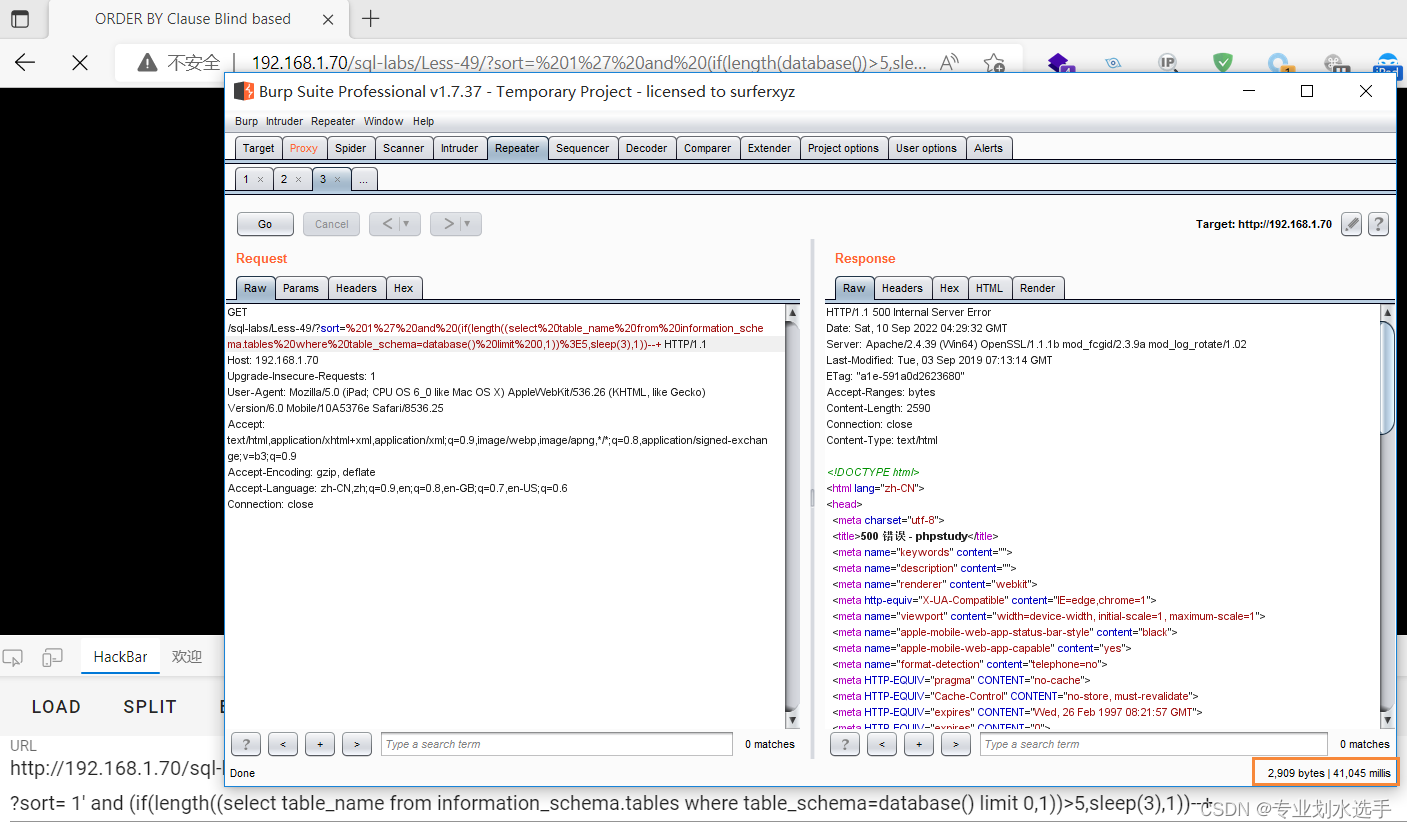Click the Response pane vertical scrollbar
Image resolution: width=1407 pixels, height=829 pixels.
click(1388, 515)
